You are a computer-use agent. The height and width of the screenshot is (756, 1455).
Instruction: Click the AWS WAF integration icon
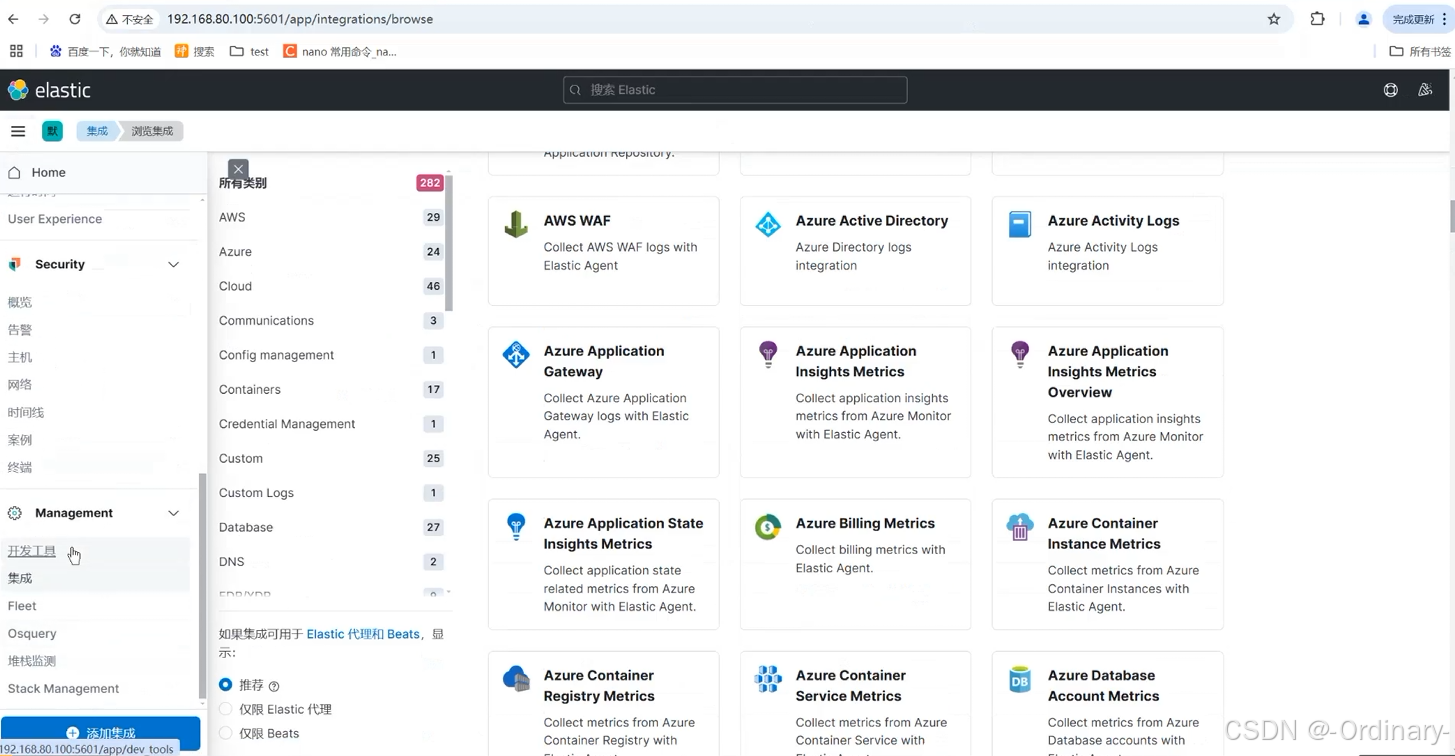(x=516, y=224)
